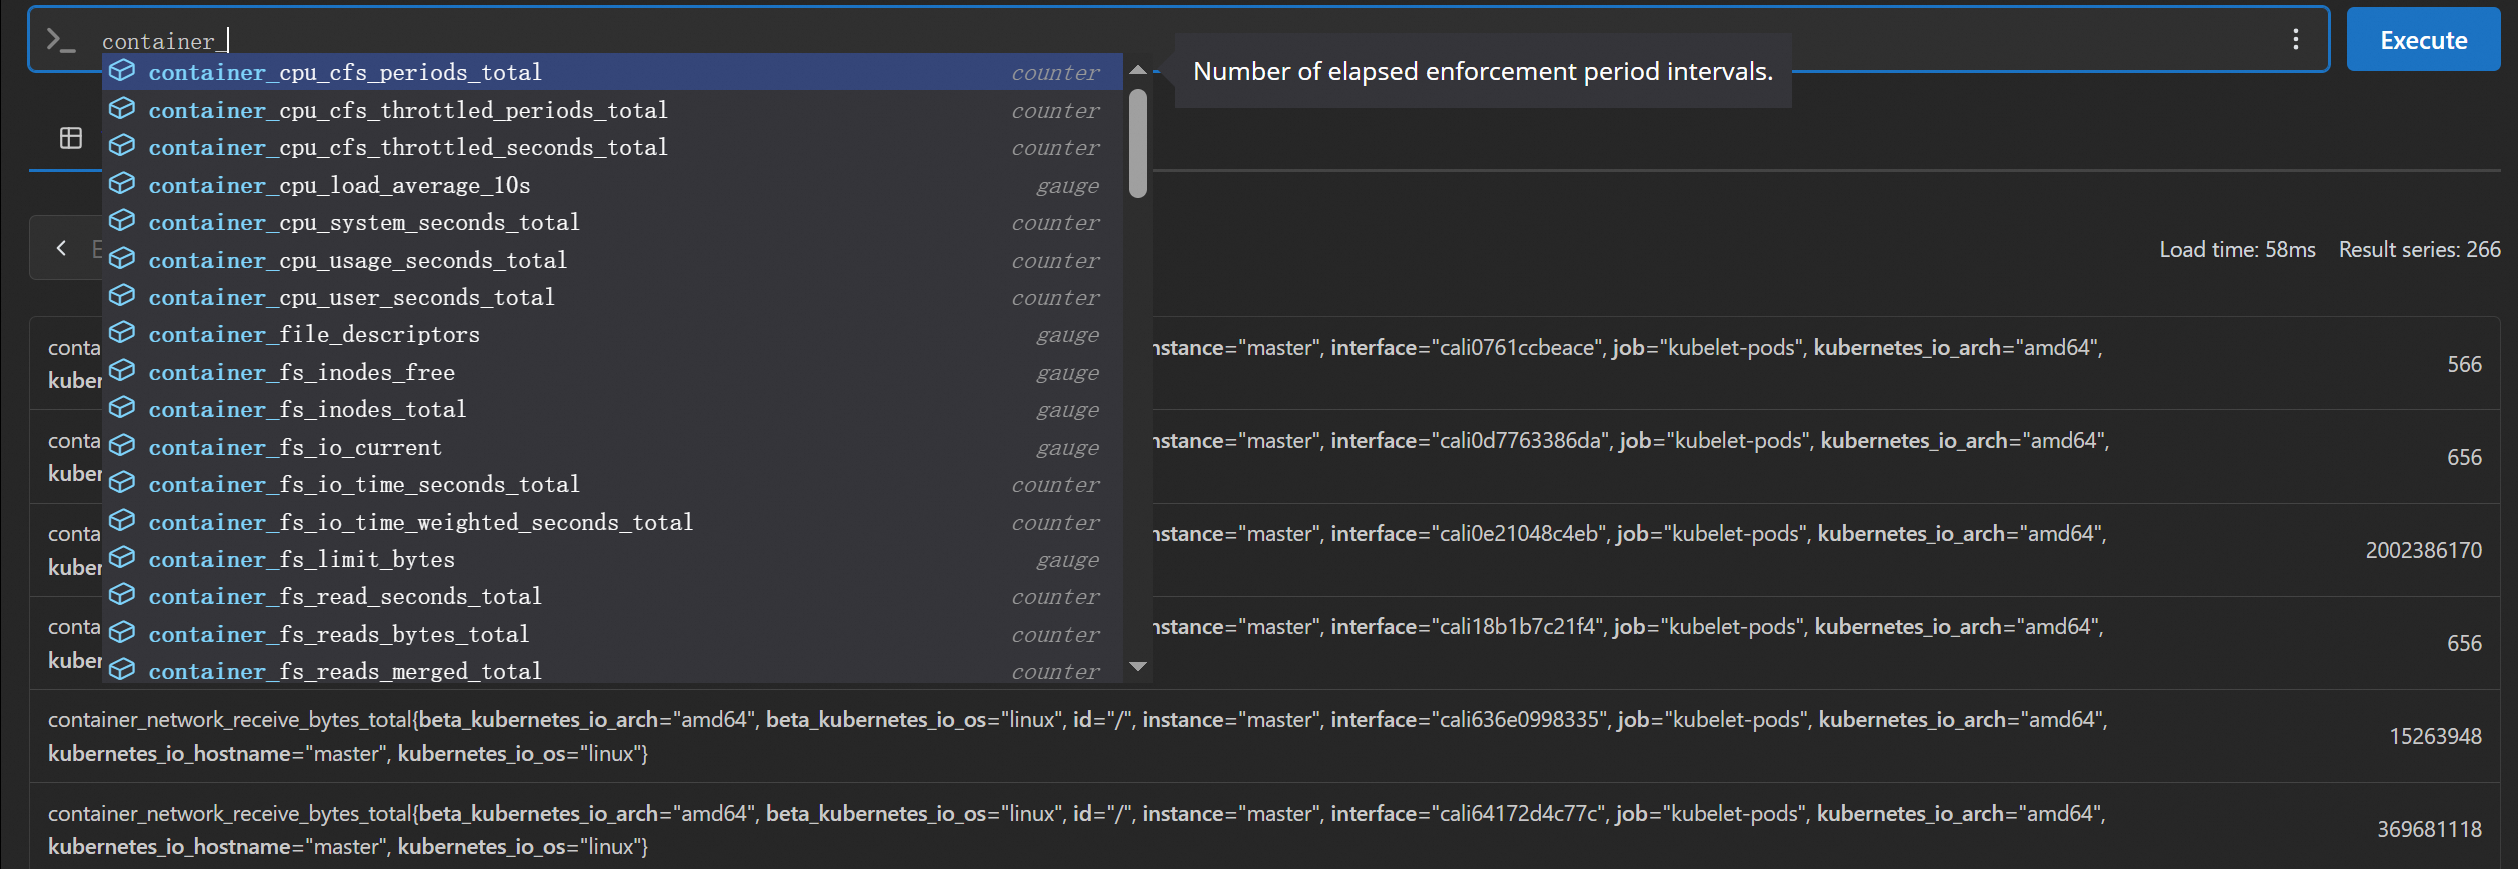Click the autocomplete list scrollbar thumb
The height and width of the screenshot is (869, 2518).
1137,143
